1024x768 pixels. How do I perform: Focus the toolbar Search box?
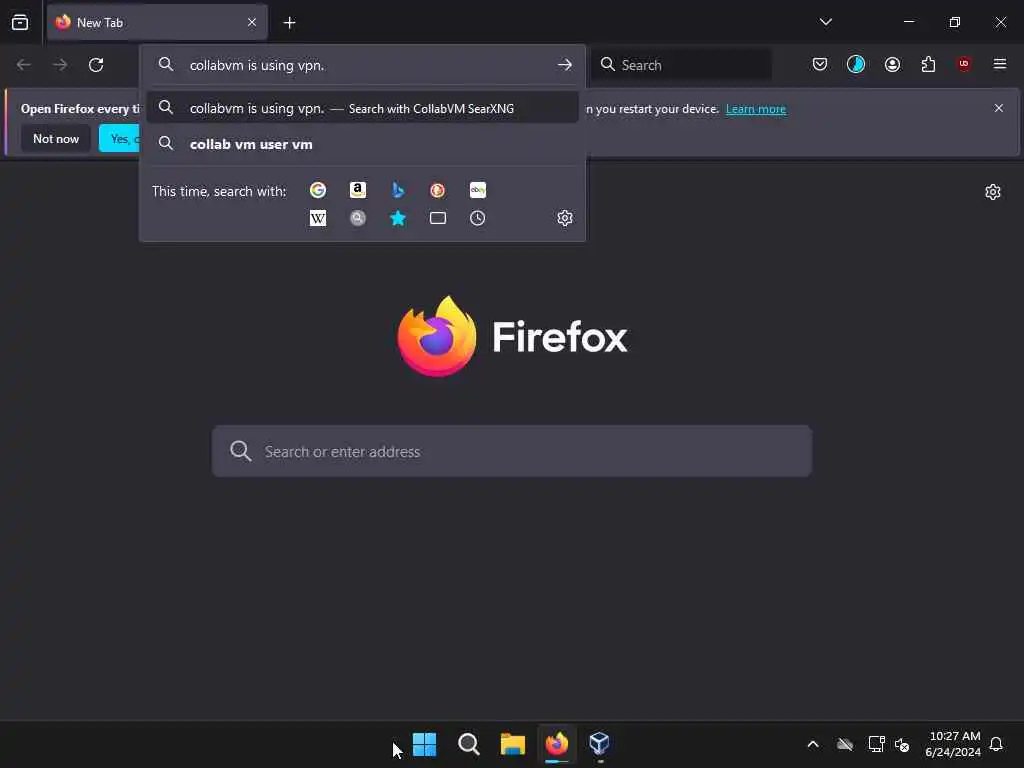tap(681, 65)
